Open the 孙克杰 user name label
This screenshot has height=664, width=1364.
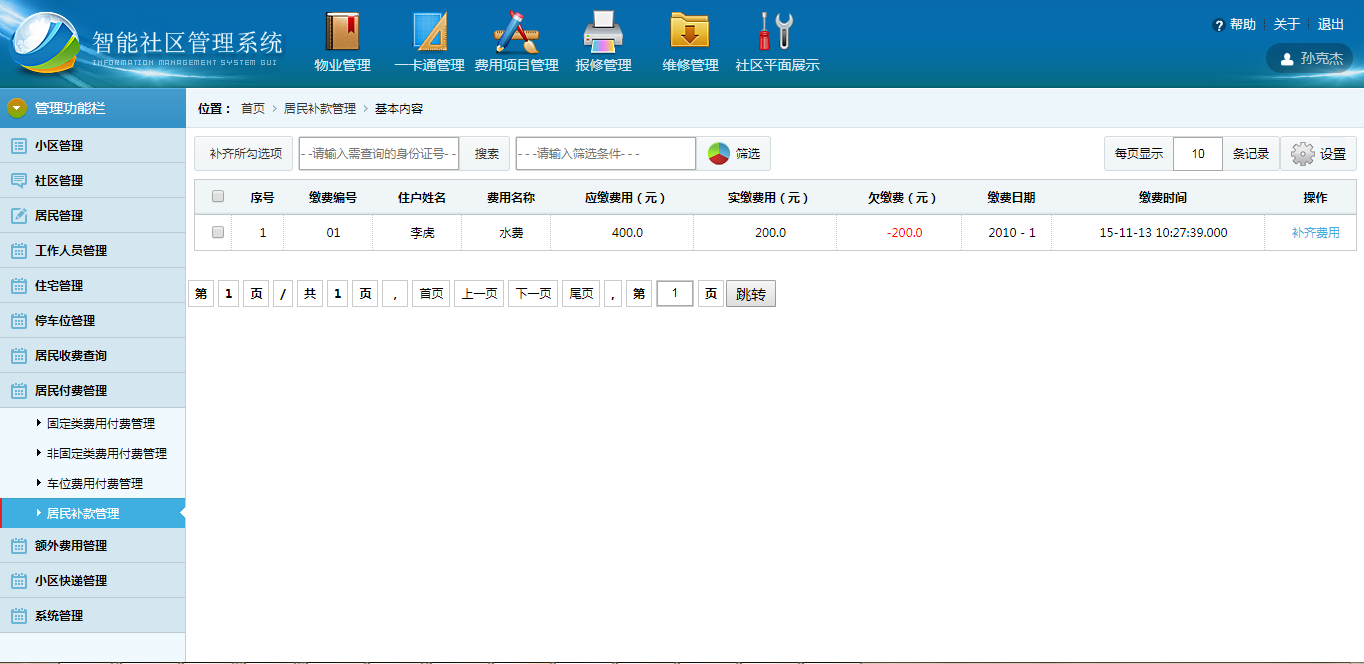(1322, 59)
